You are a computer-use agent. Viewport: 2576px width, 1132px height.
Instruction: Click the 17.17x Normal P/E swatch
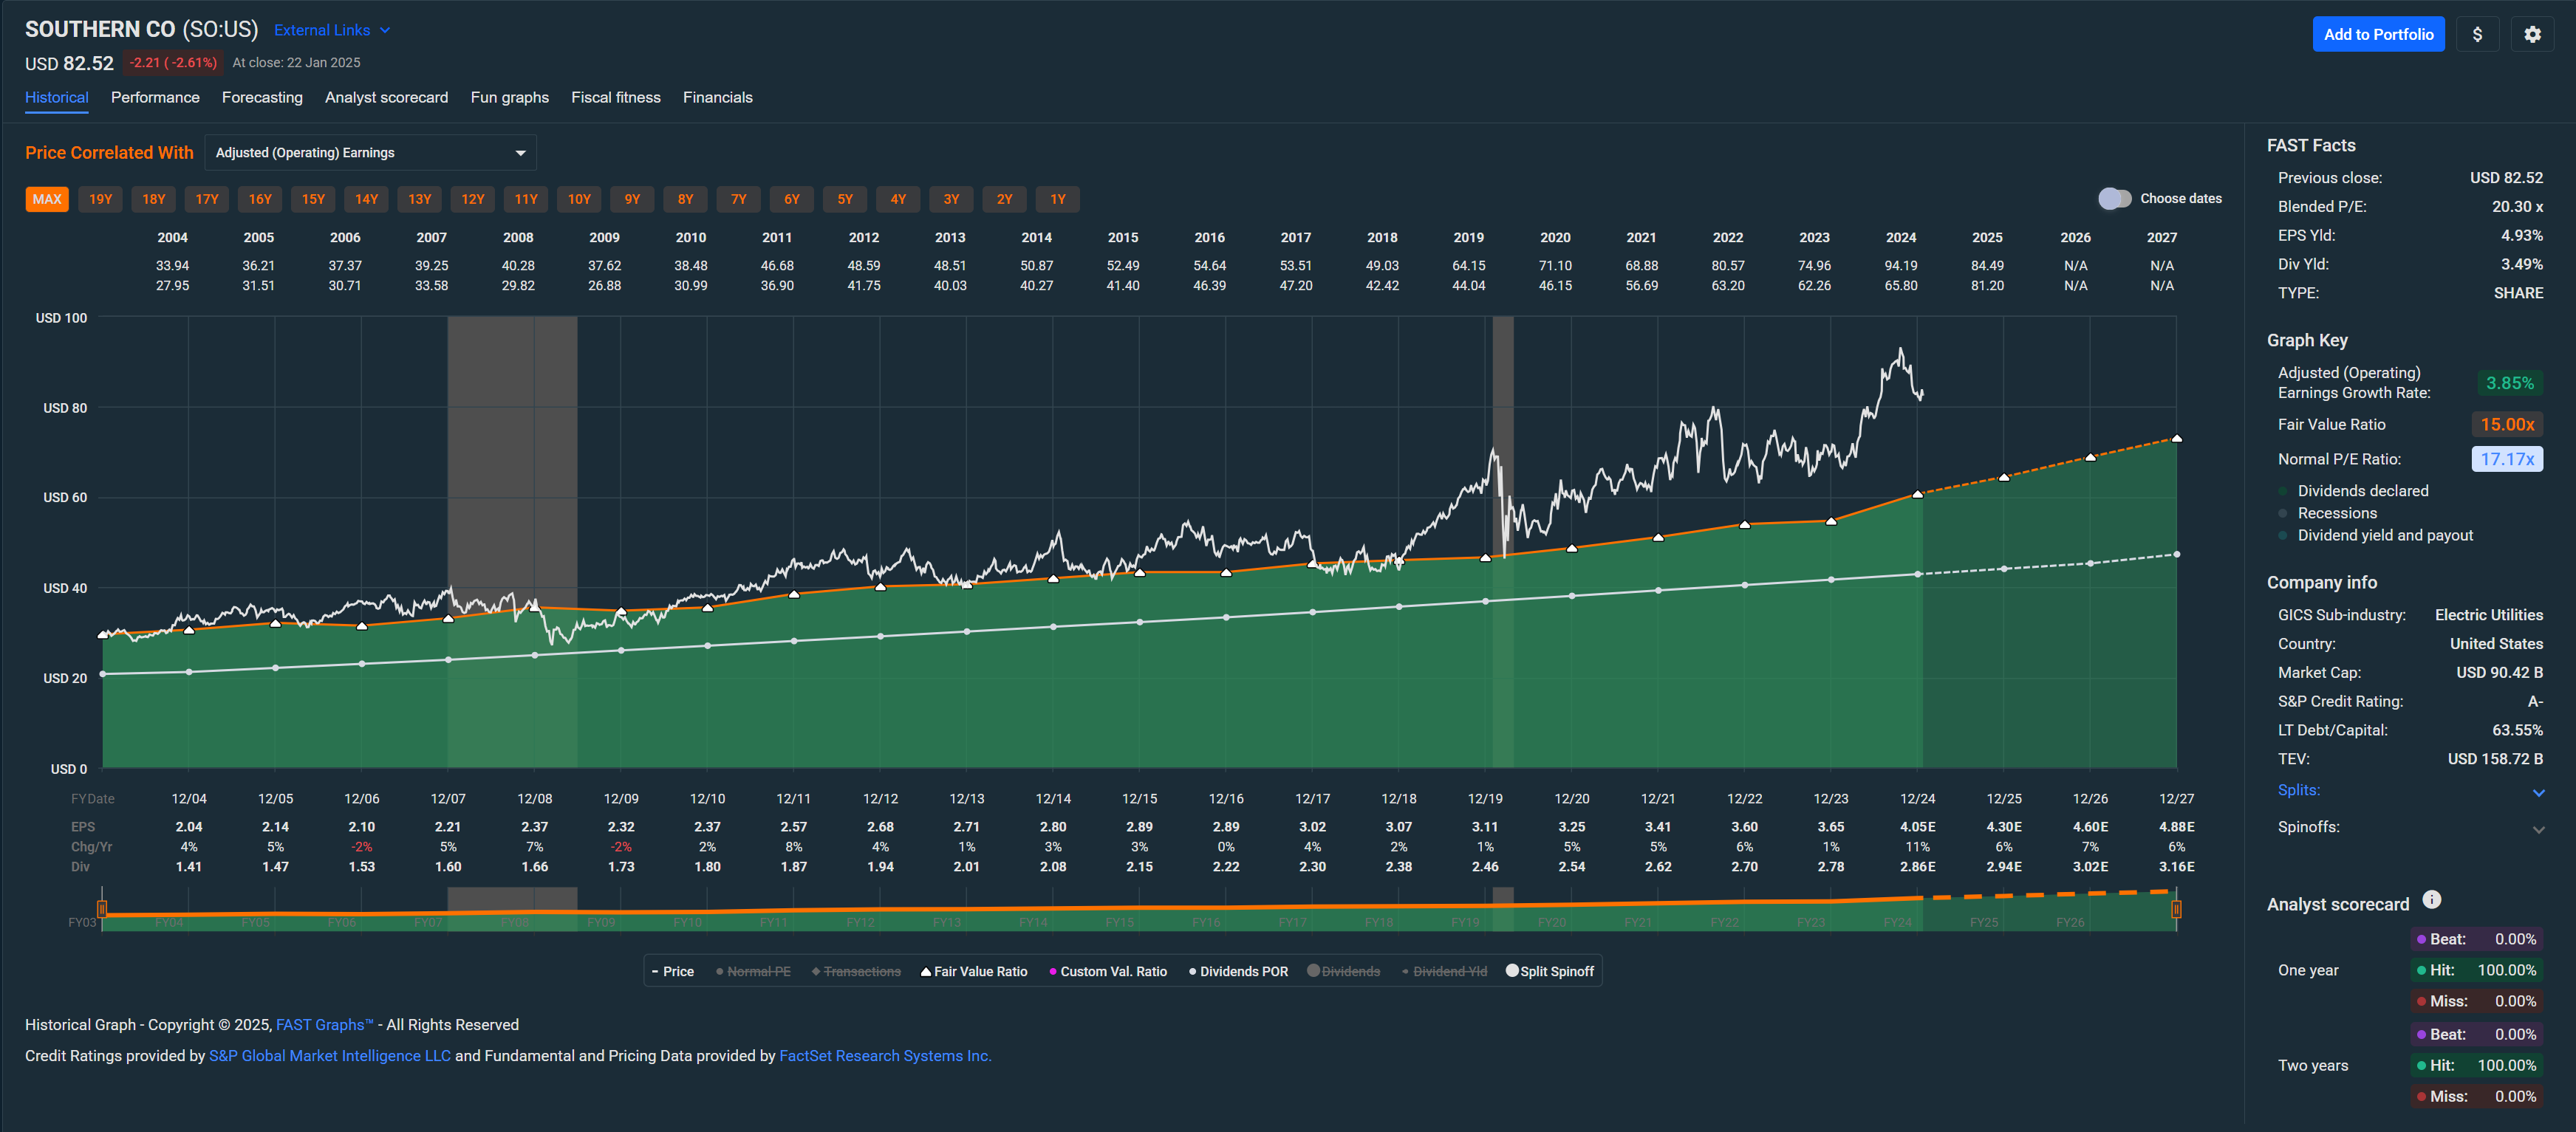pos(2507,459)
